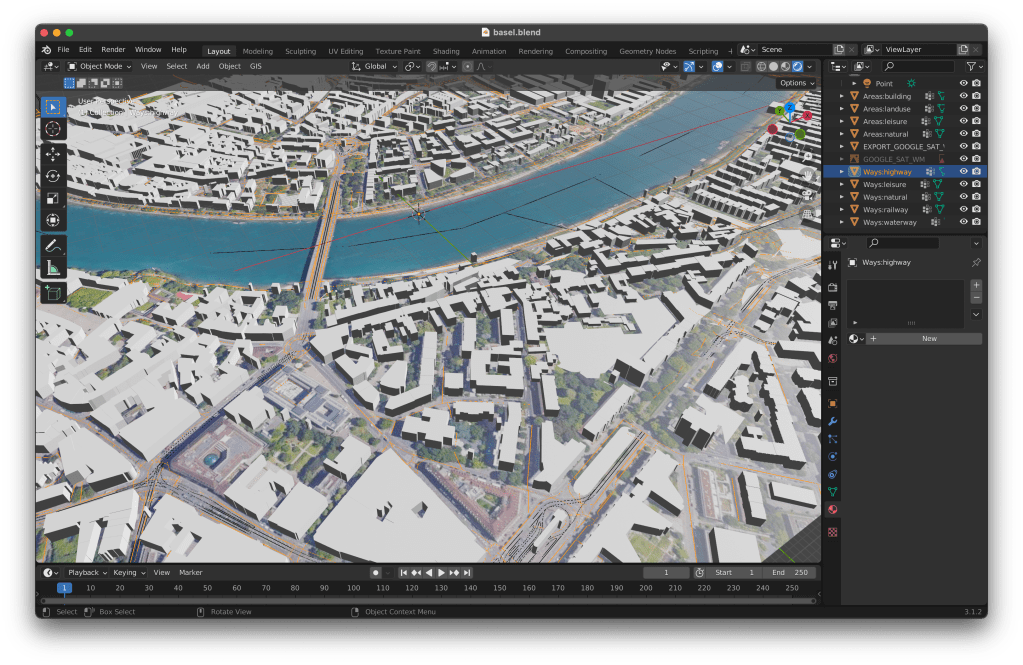Open the Modifier properties wrench tab

click(832, 422)
